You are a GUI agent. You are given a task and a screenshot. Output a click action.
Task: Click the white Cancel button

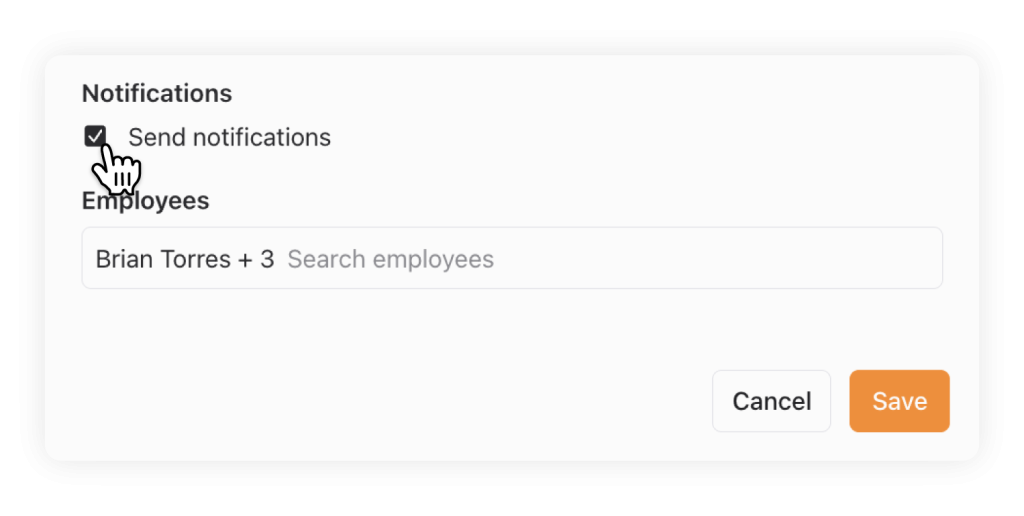771,401
